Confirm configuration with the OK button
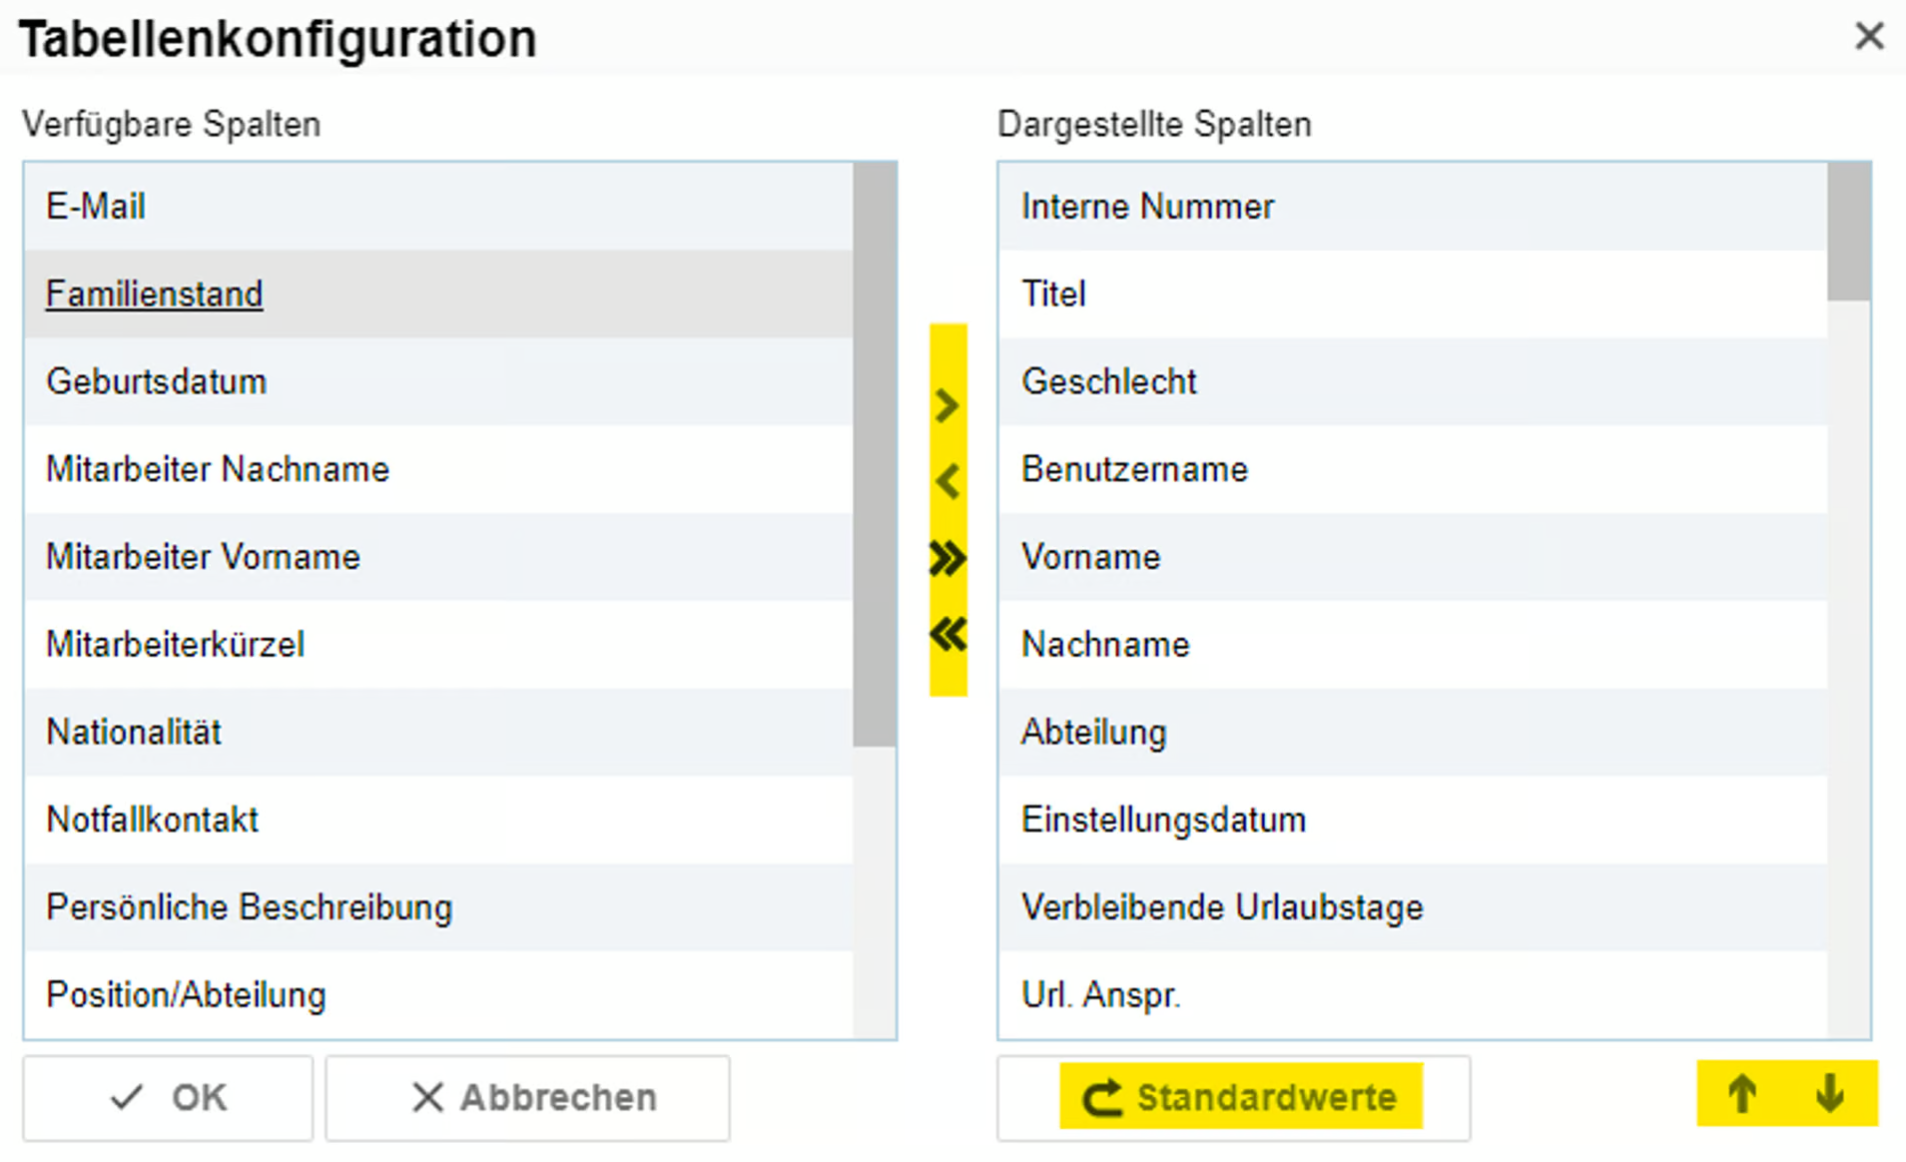1906x1162 pixels. (x=168, y=1097)
